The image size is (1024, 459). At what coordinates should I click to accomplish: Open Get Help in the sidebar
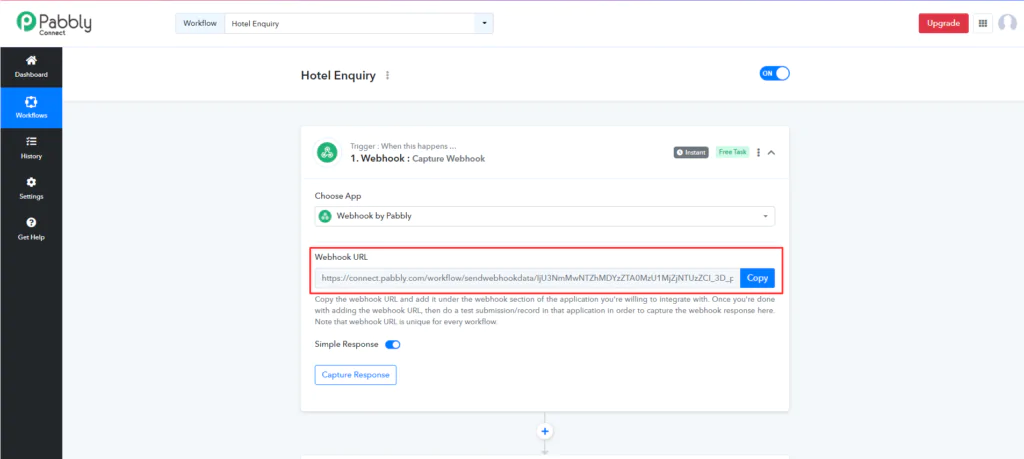point(31,229)
